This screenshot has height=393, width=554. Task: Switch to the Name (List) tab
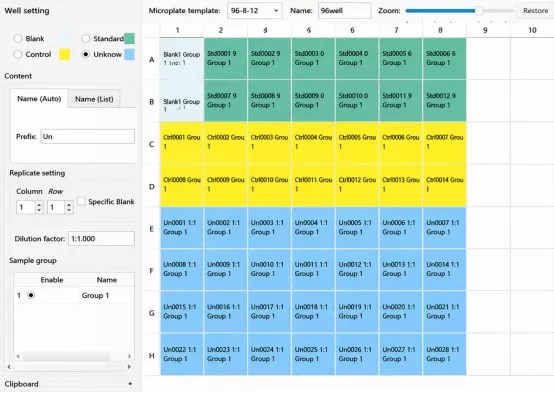coord(94,99)
